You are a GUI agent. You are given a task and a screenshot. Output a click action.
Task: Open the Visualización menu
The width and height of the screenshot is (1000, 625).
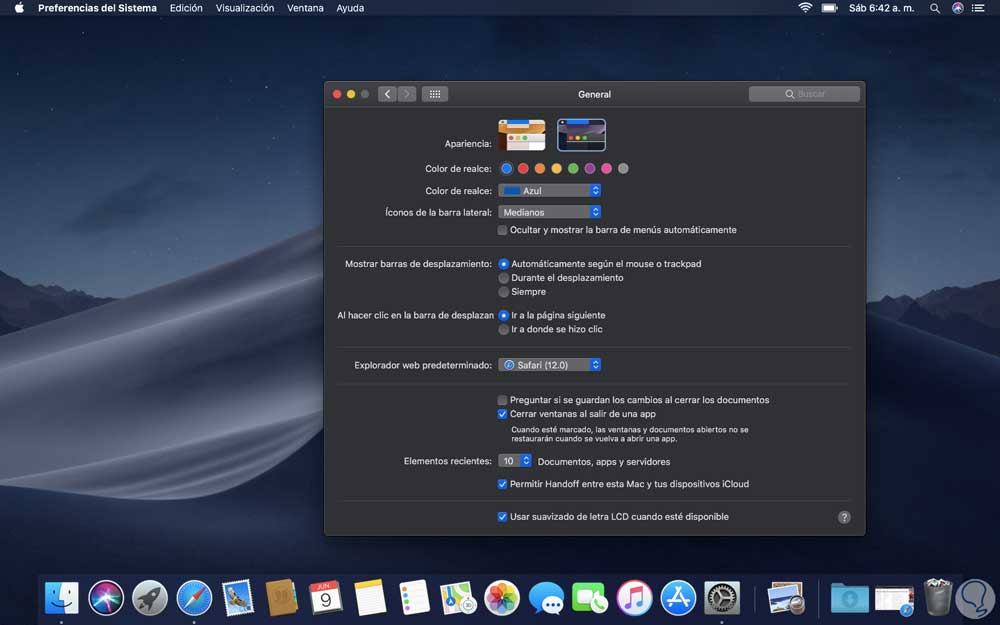(x=245, y=8)
